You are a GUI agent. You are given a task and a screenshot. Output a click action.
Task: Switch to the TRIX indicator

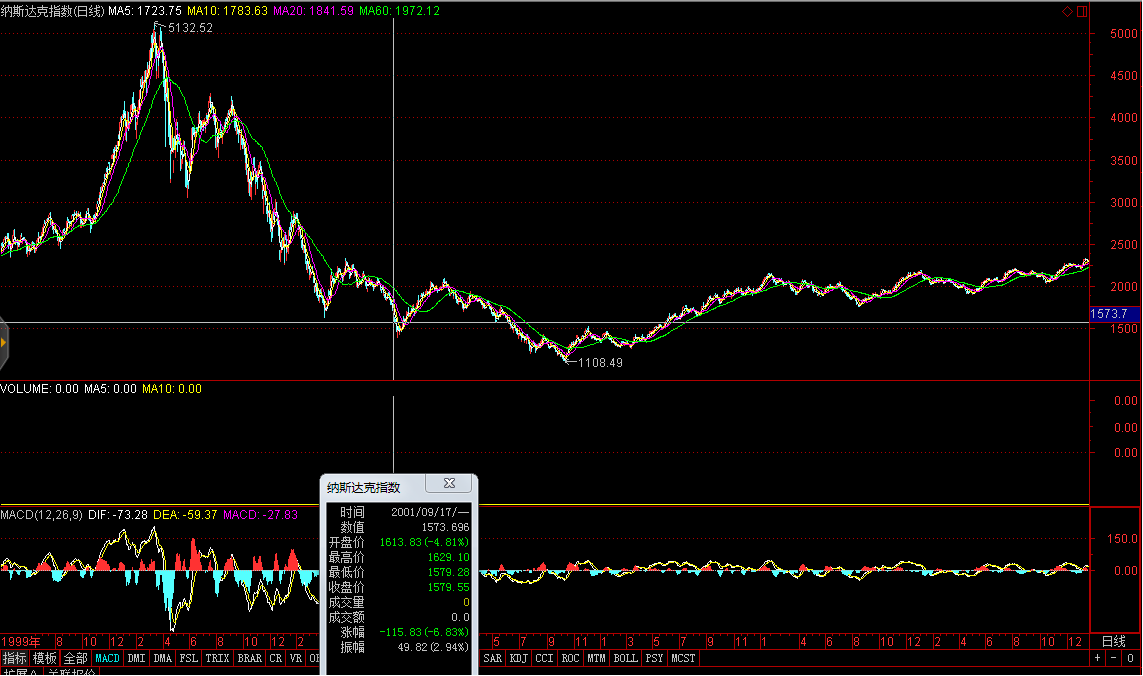(217, 658)
